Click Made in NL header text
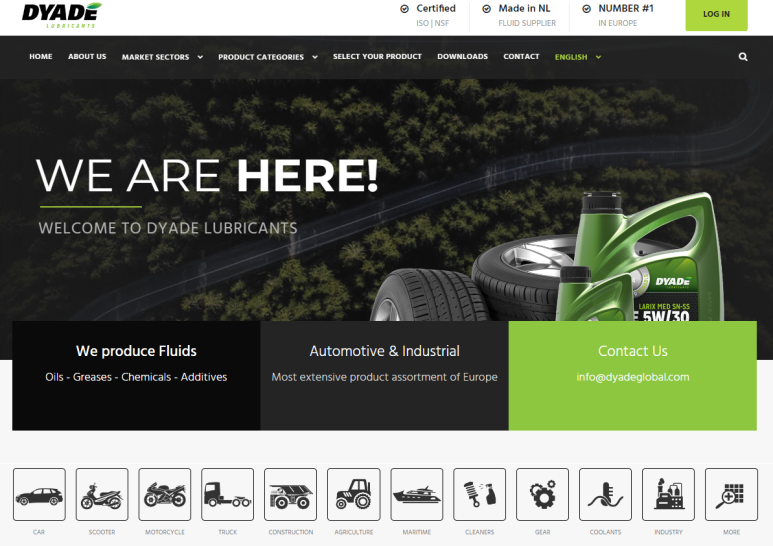Screen dimensions: 773x546 click(x=524, y=8)
